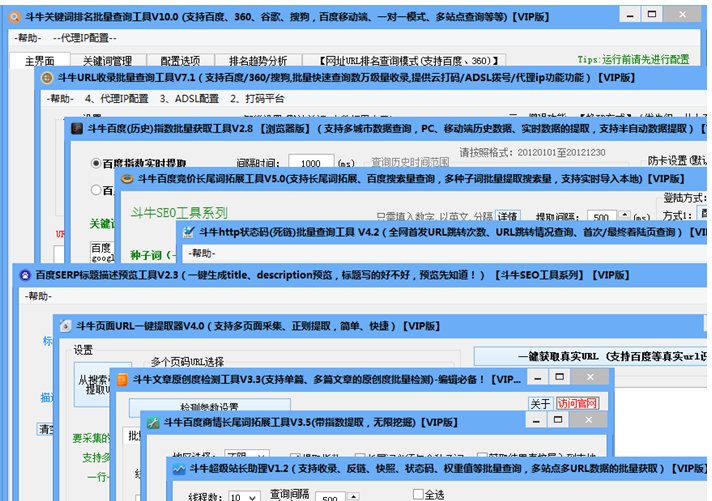Click the 斗牛URL收录批量查询工具 window icon
Screen dimensions: 712x501
[48, 77]
